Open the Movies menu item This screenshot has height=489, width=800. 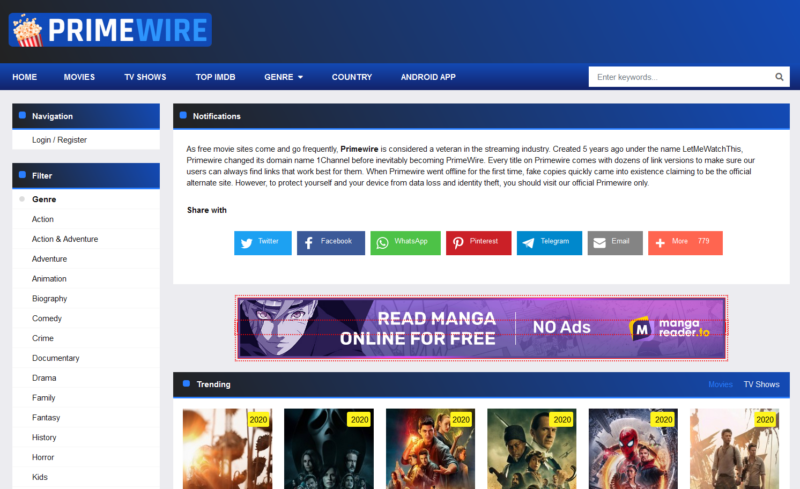pos(79,77)
